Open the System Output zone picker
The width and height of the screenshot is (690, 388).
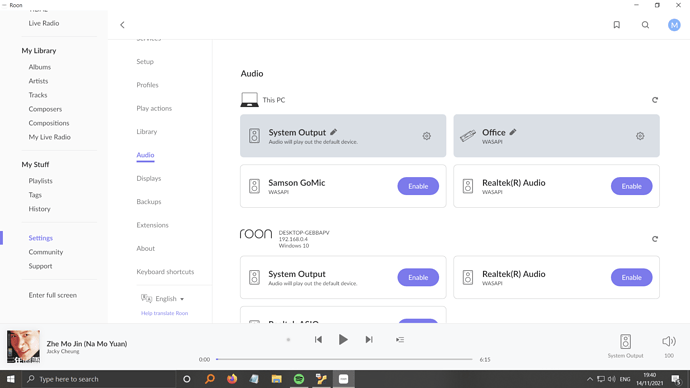[625, 346]
